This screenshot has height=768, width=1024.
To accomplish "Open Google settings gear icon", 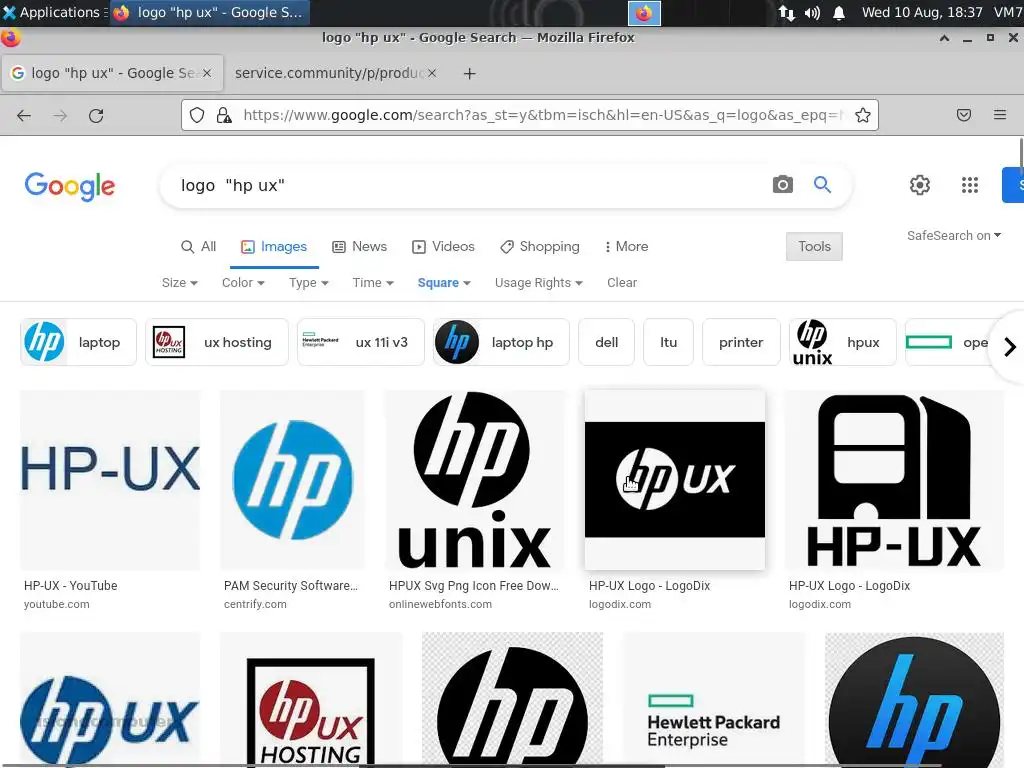I will click(920, 185).
